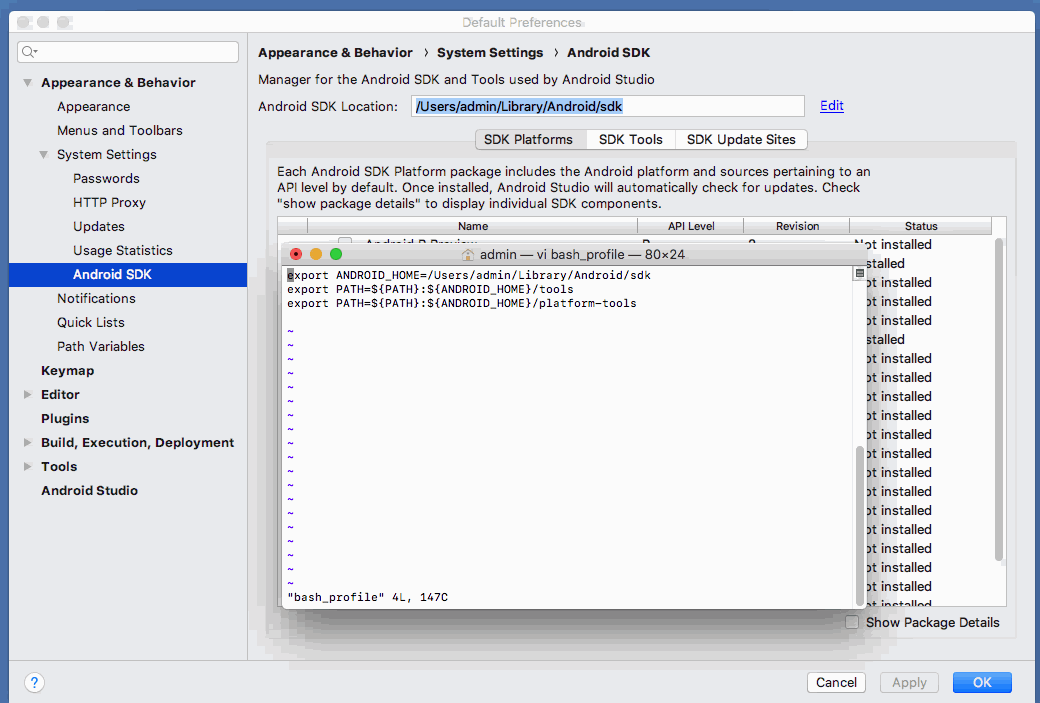1040x703 pixels.
Task: Sort table by the API Level column
Action: [x=690, y=226]
